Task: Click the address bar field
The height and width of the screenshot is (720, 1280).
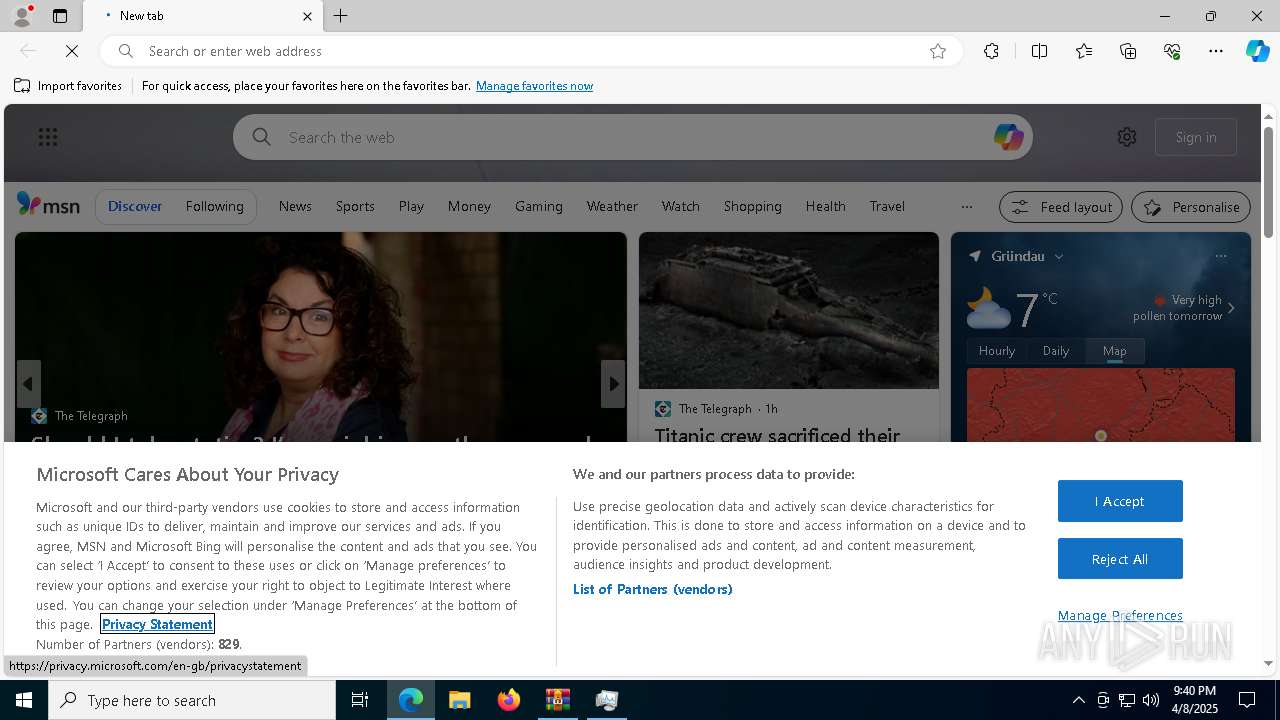Action: coord(530,51)
